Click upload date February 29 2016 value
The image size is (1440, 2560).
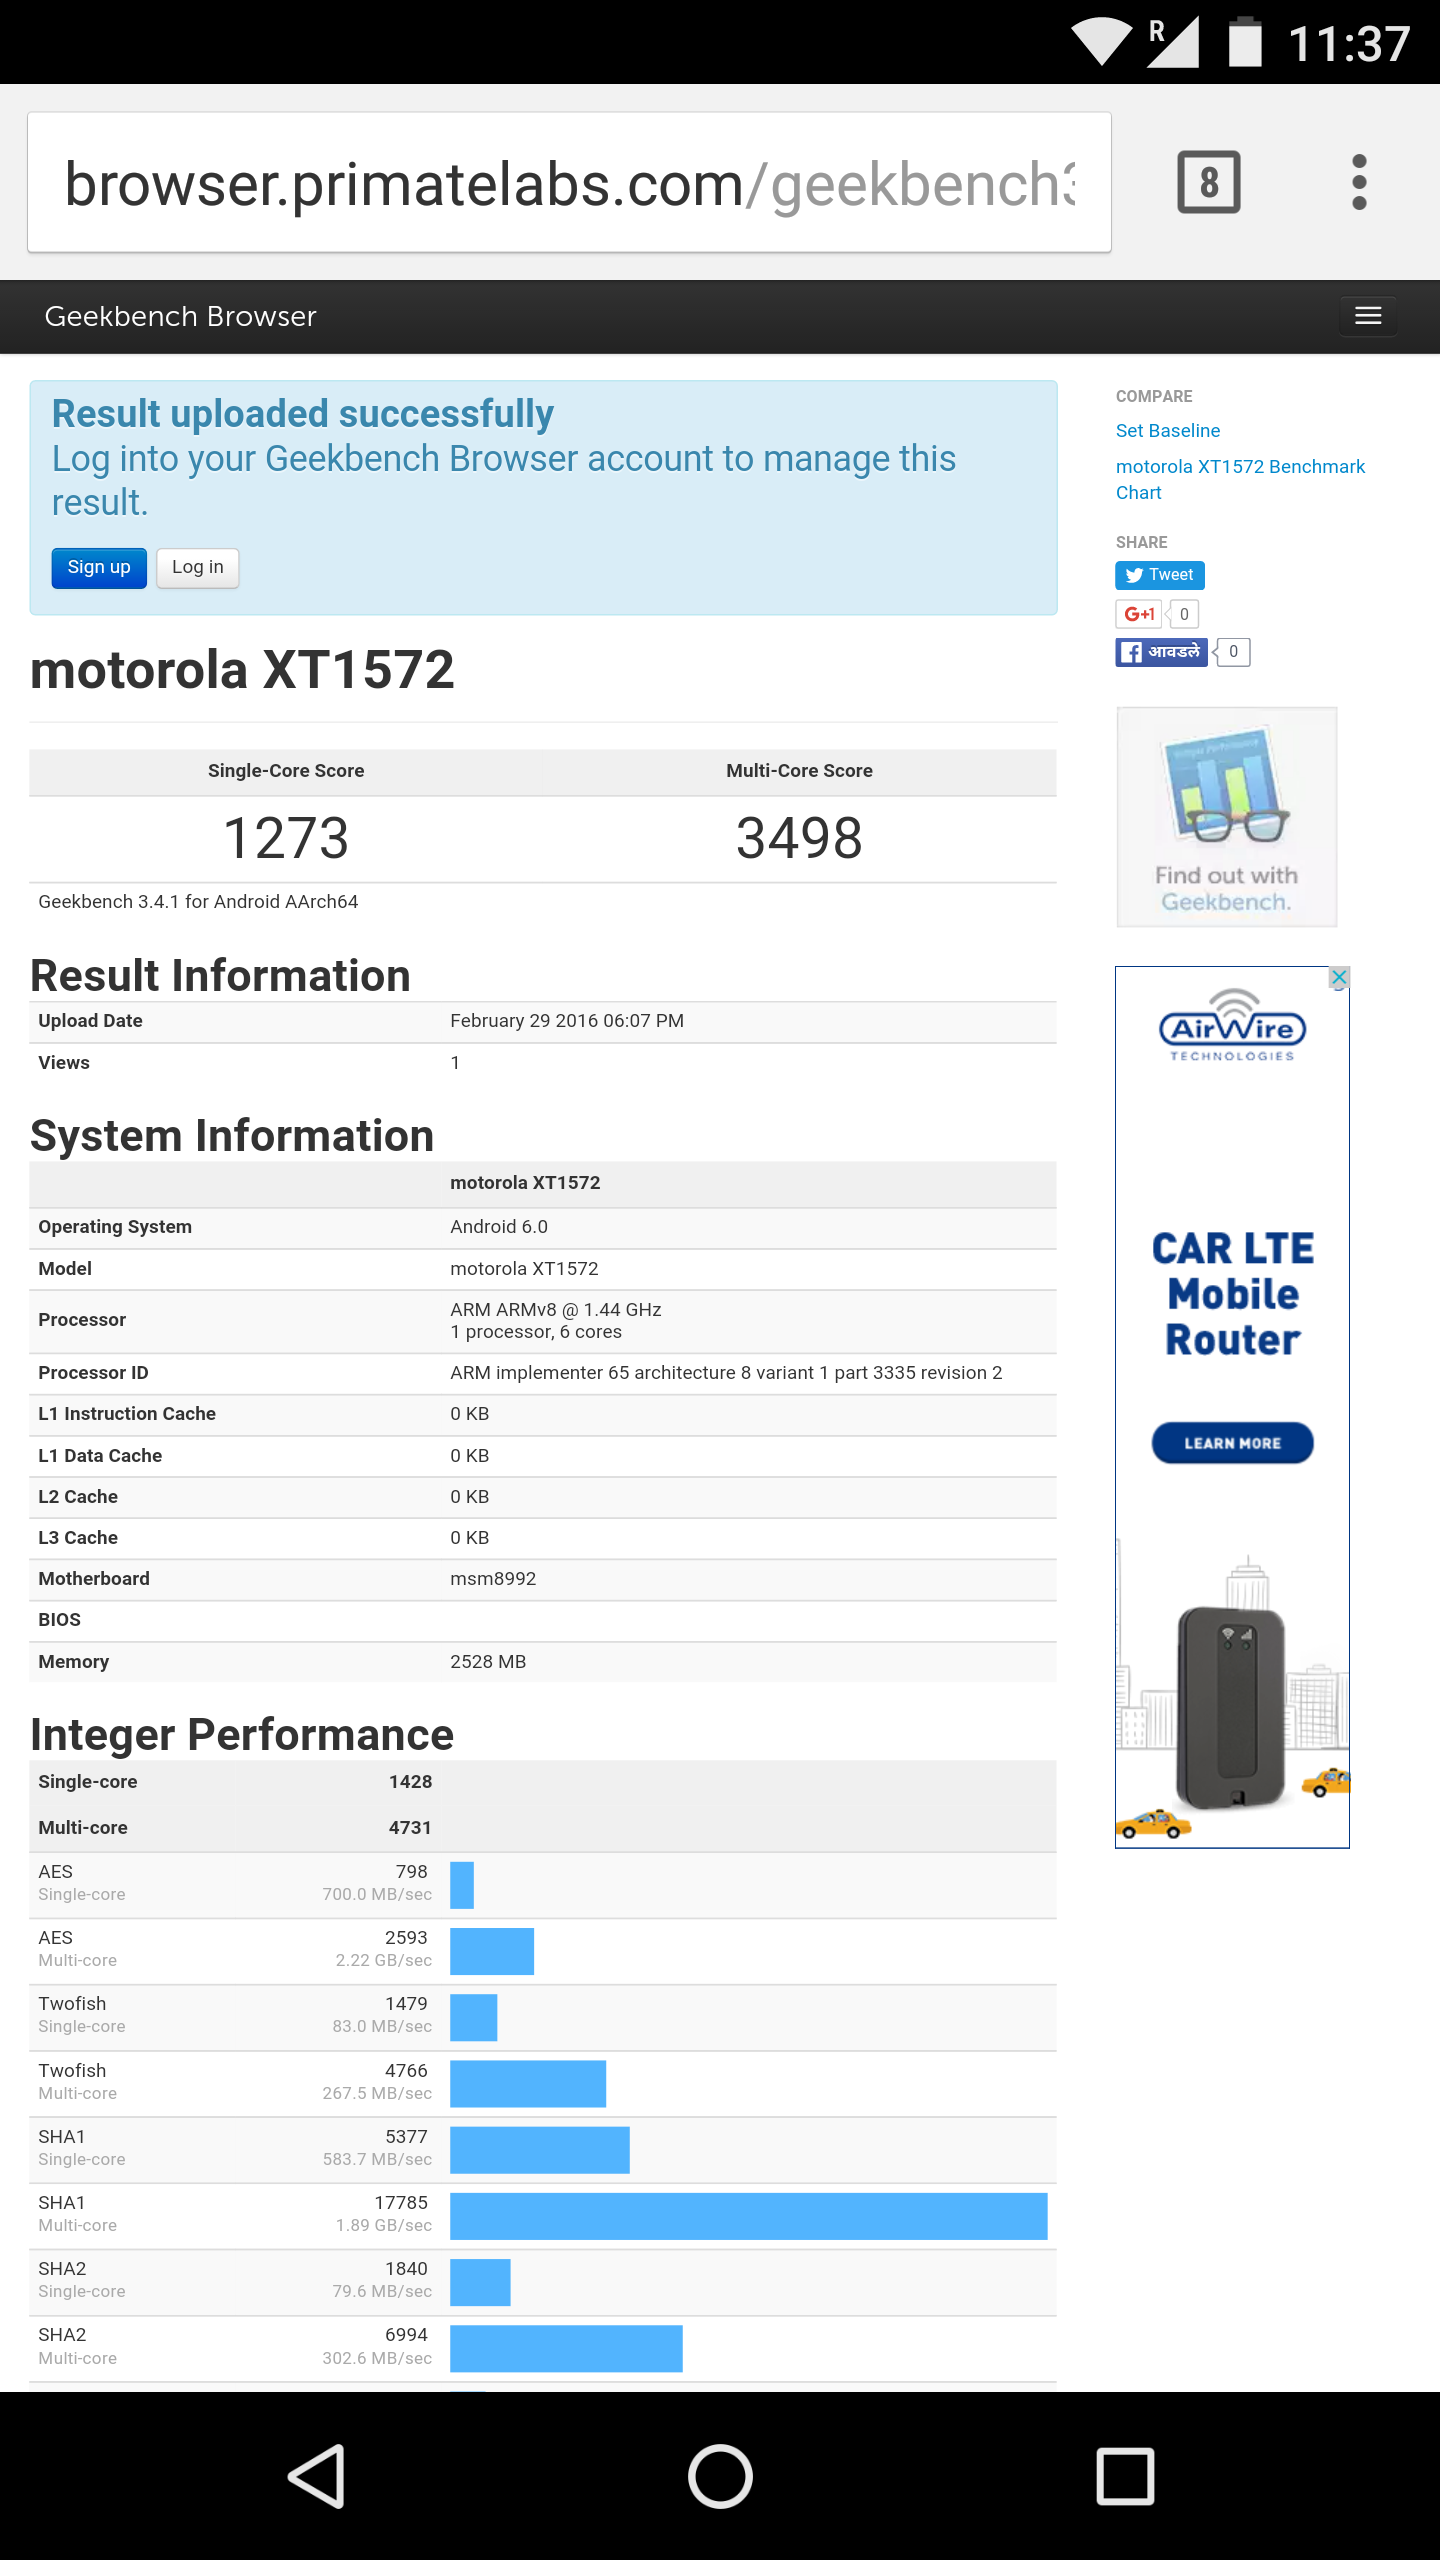(x=567, y=1021)
